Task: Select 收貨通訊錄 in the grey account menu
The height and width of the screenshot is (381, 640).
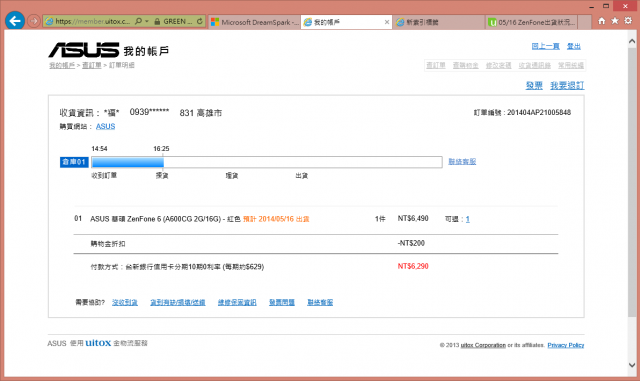Action: [535, 65]
